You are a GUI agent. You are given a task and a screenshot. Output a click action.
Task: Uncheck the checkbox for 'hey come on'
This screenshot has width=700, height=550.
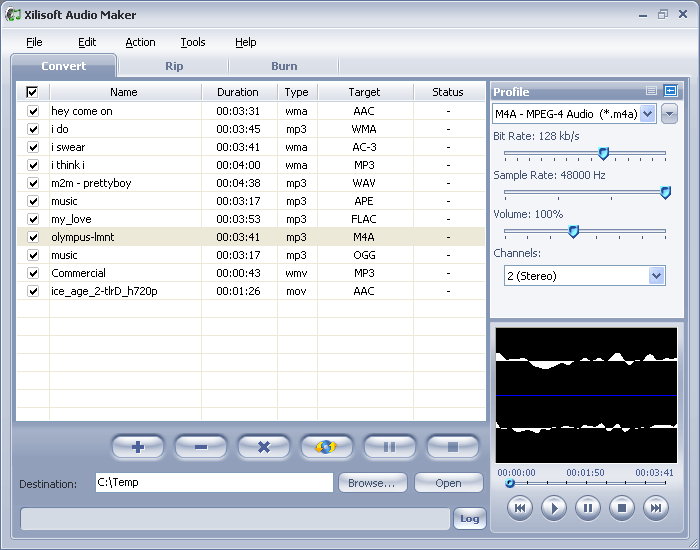click(x=33, y=111)
